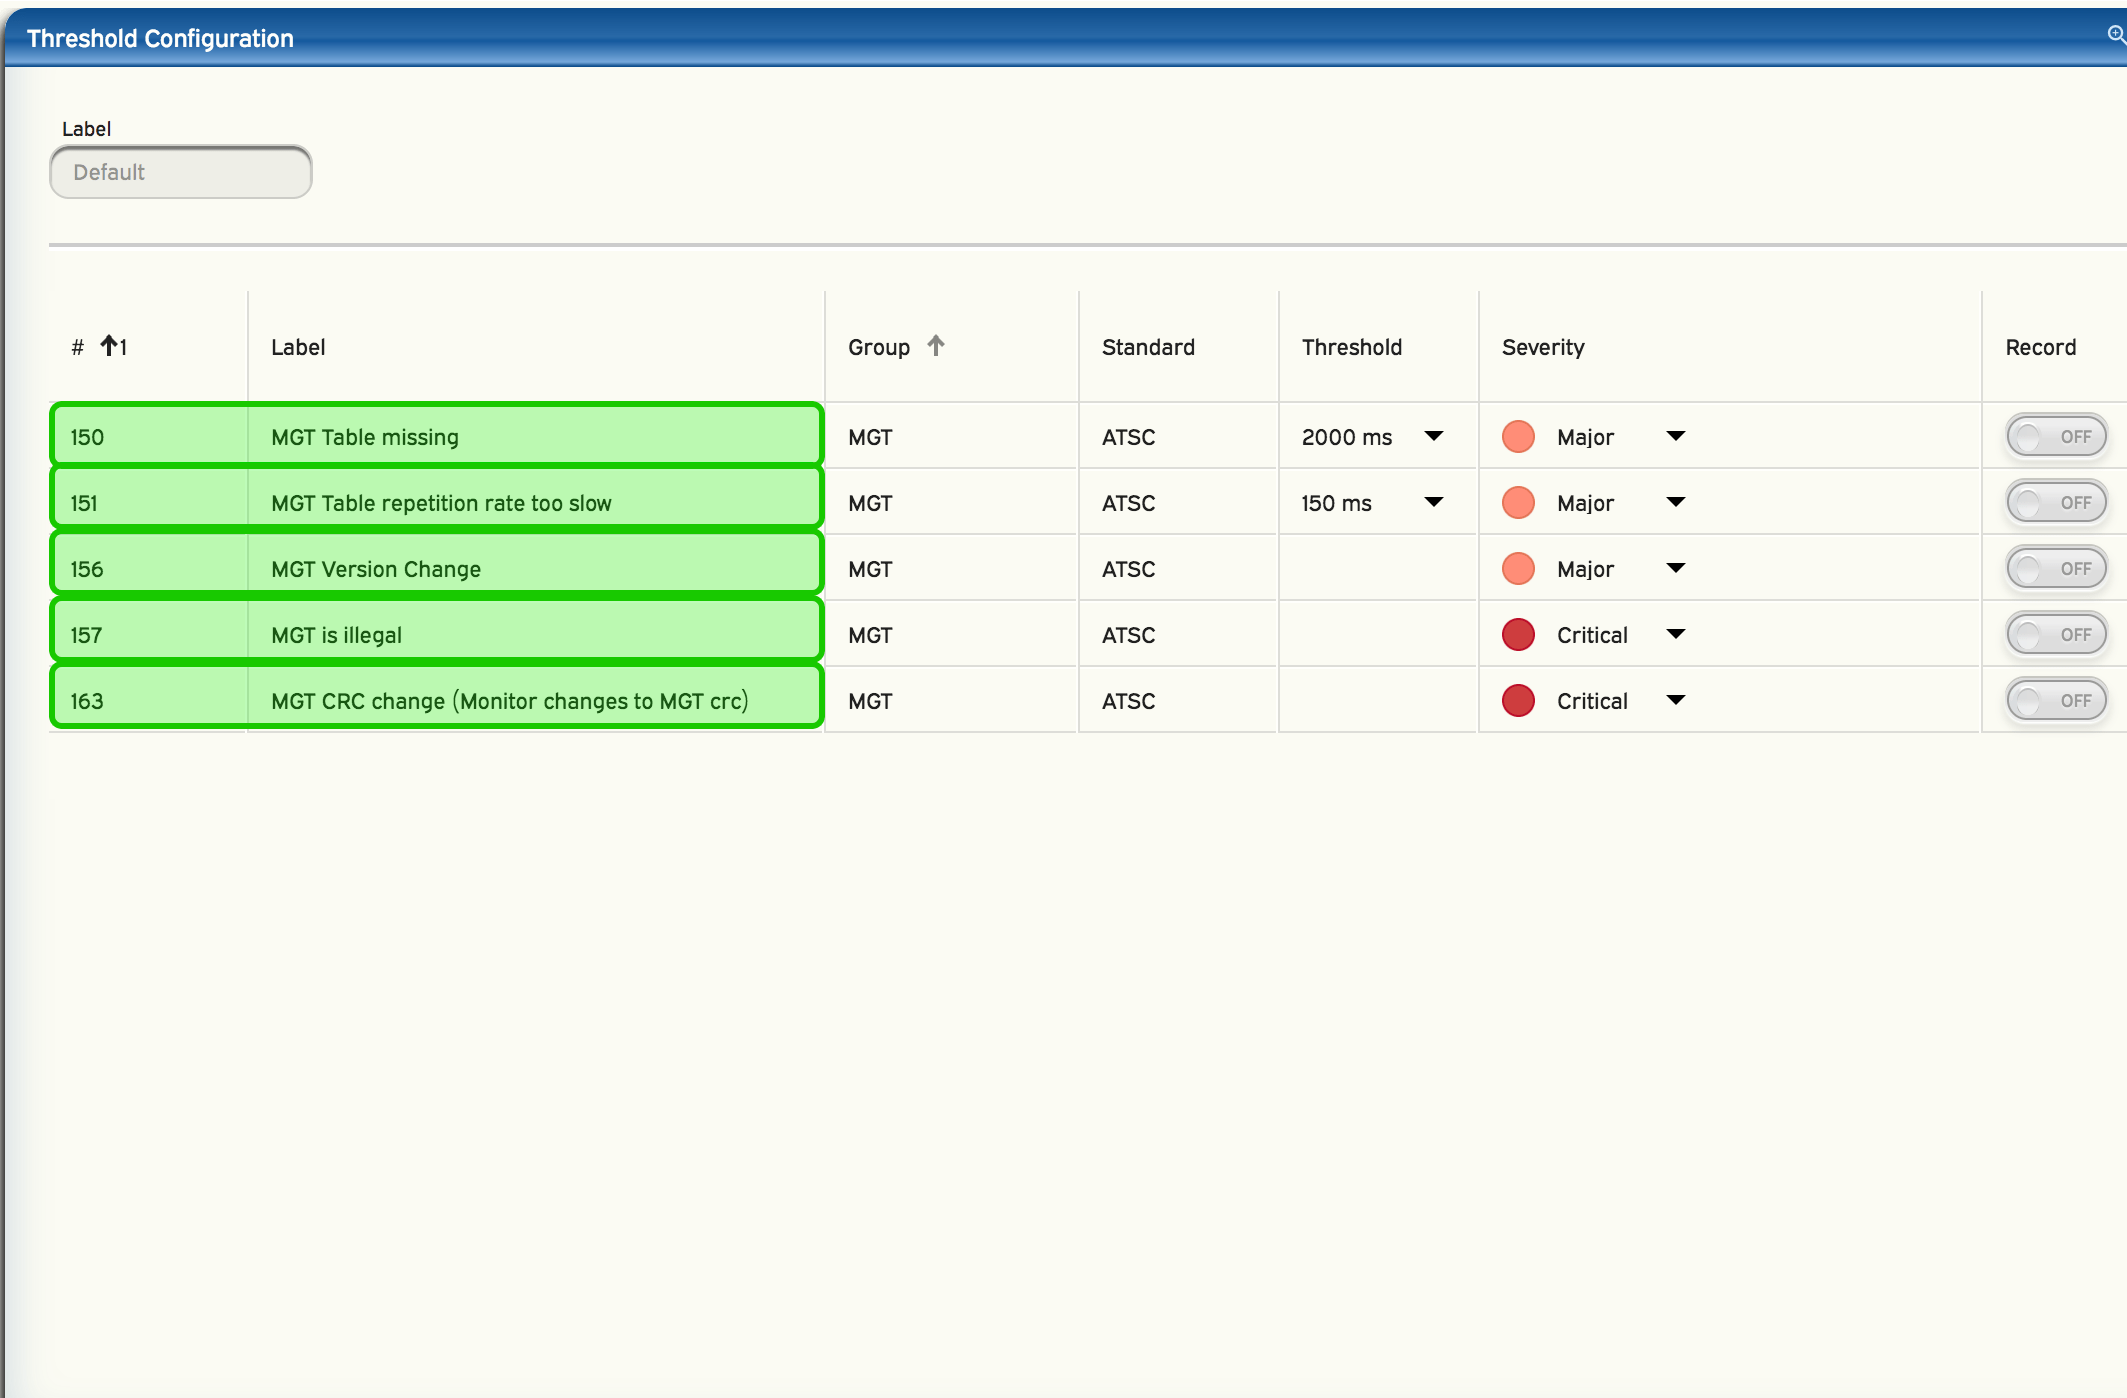The image size is (2127, 1398).
Task: Click the sort arrow next to # header
Action: (109, 346)
